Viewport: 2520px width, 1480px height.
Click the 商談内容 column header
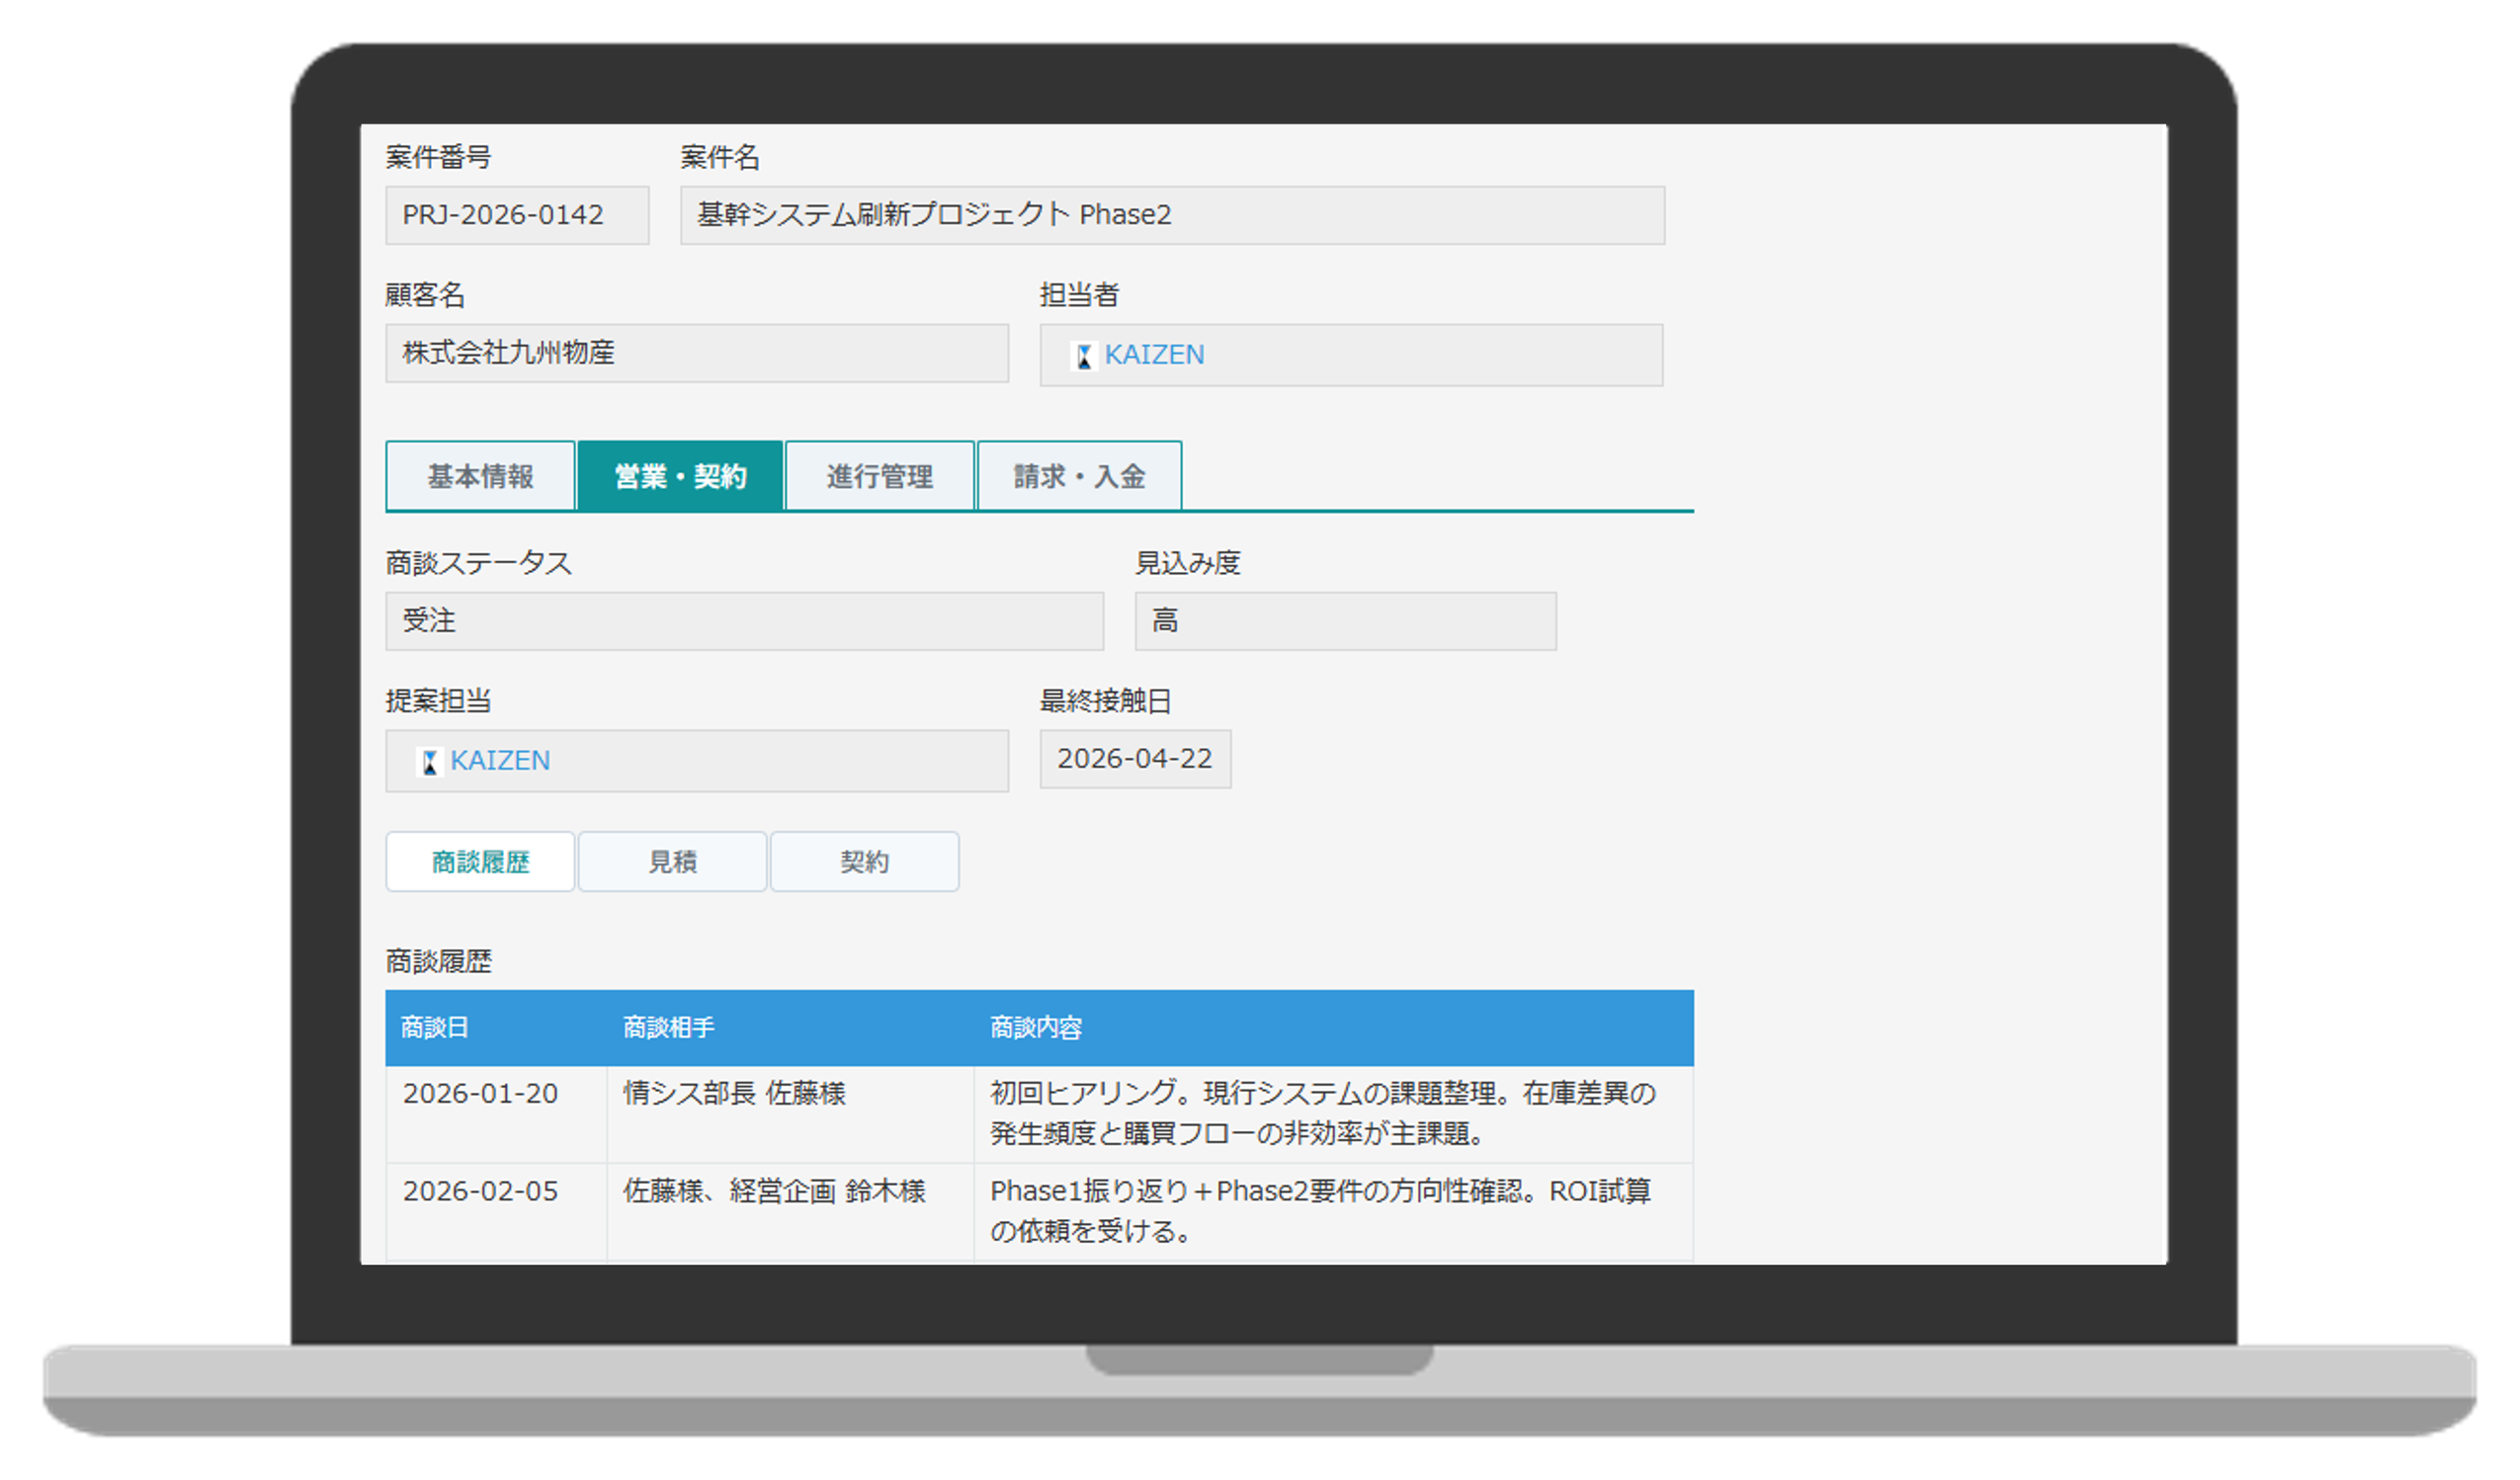[x=1035, y=1027]
